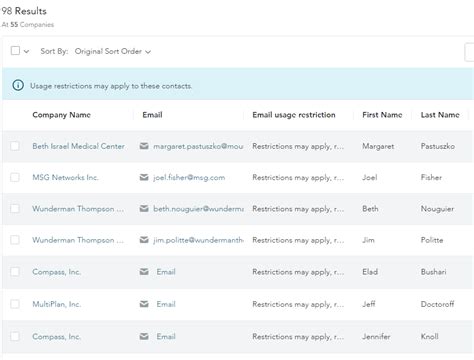This screenshot has height=360, width=474.
Task: Click the restriction text in Margaret's row
Action: (x=298, y=146)
